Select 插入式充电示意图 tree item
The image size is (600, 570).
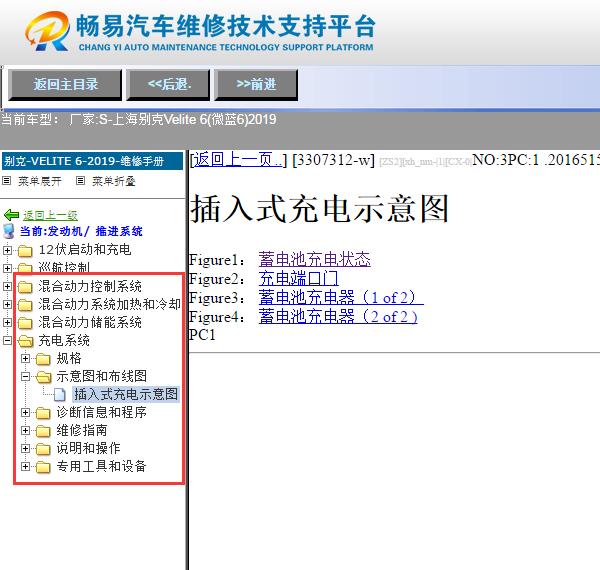click(126, 394)
